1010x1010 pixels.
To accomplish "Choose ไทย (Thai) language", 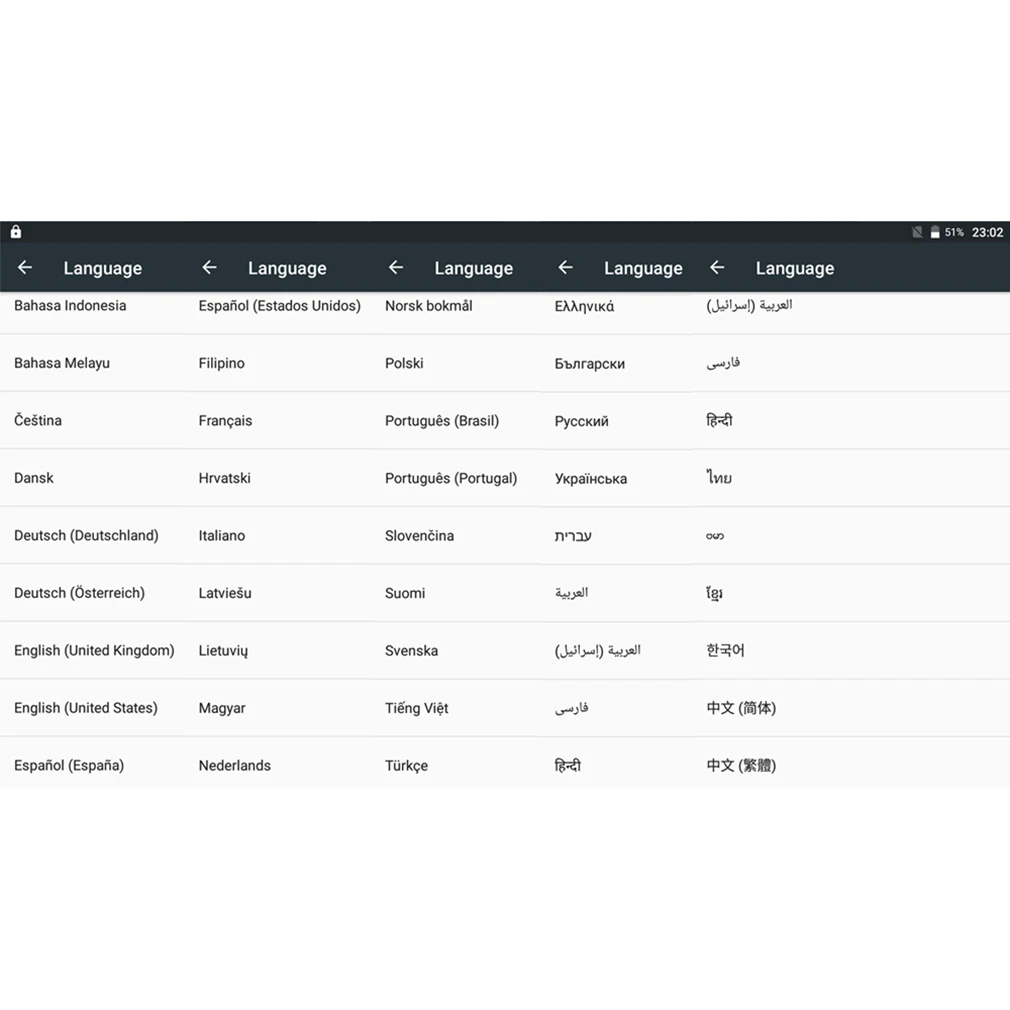I will [719, 478].
